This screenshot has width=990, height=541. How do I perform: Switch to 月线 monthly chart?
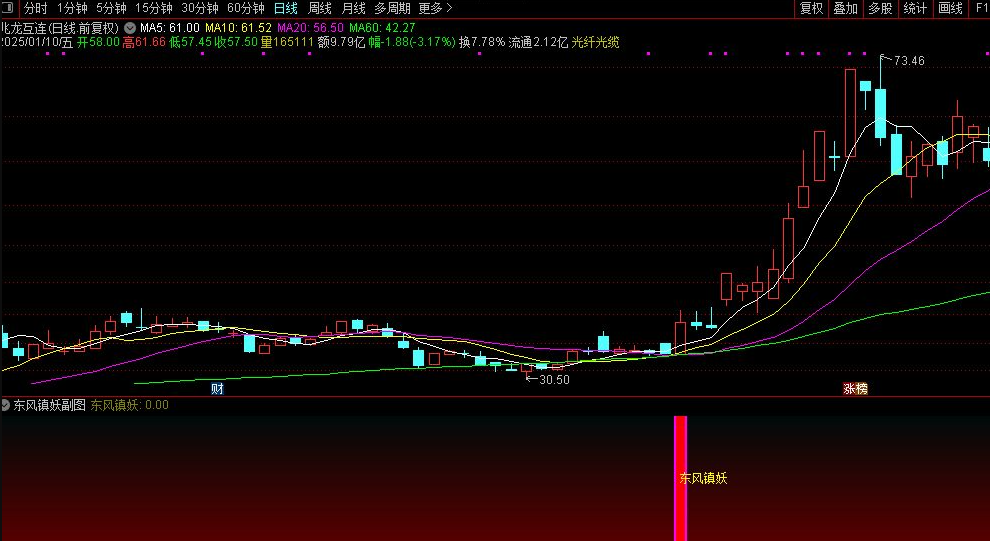(354, 8)
